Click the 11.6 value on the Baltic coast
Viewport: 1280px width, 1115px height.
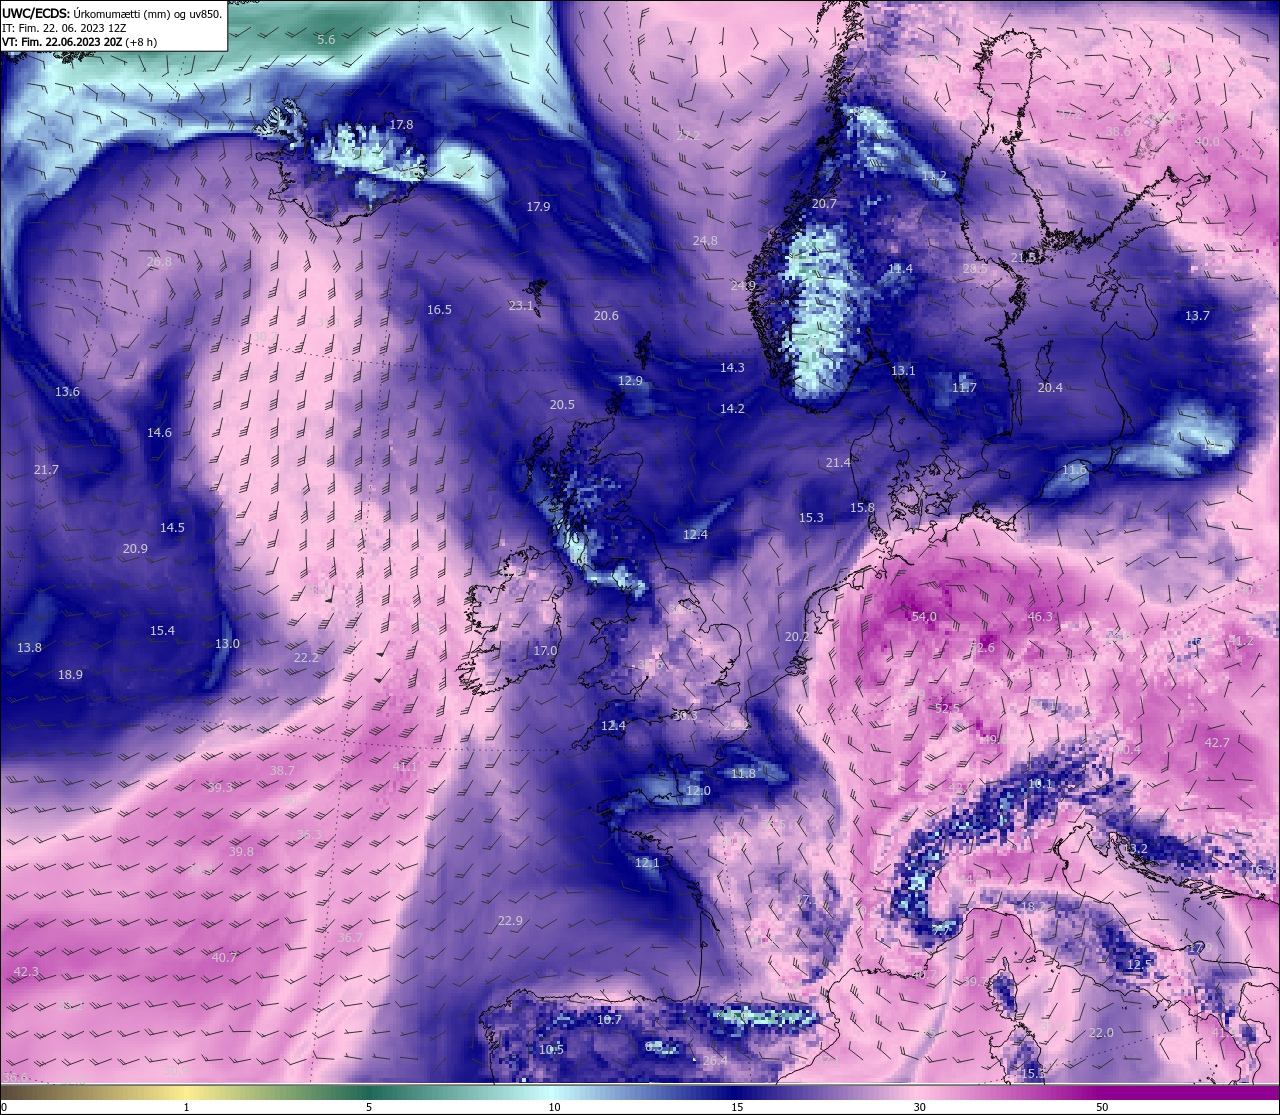(1074, 469)
